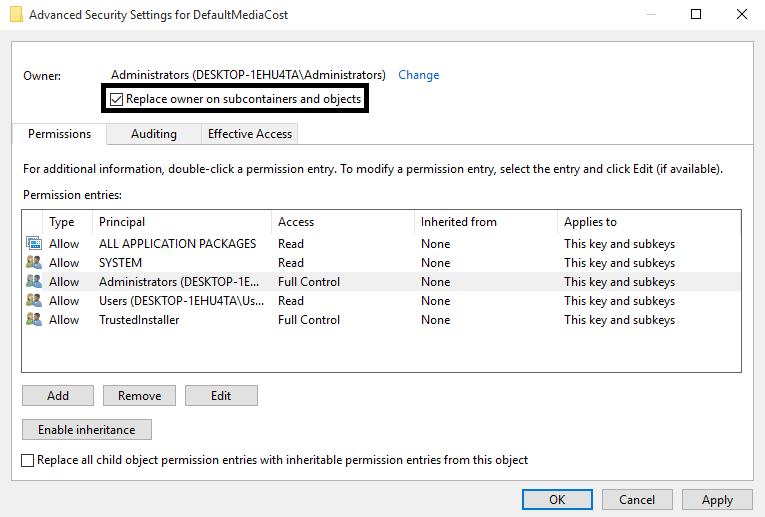This screenshot has width=765, height=517.
Task: Maximize the Advanced Security Settings window
Action: [696, 14]
